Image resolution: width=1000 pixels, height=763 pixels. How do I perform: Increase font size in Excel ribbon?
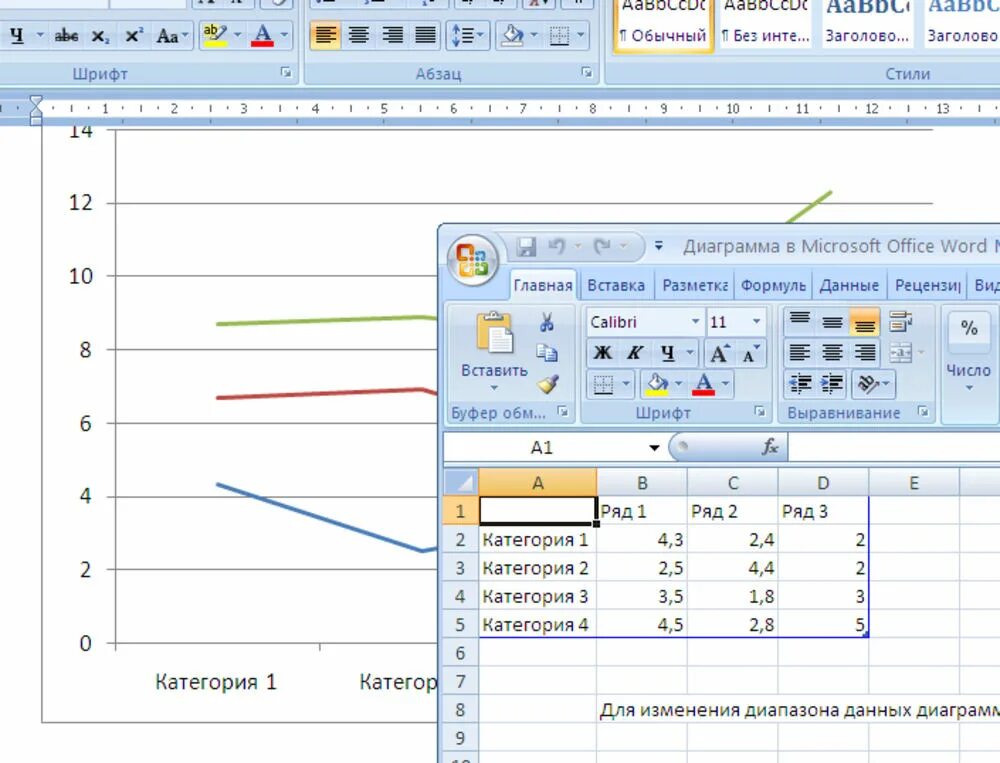coord(720,353)
